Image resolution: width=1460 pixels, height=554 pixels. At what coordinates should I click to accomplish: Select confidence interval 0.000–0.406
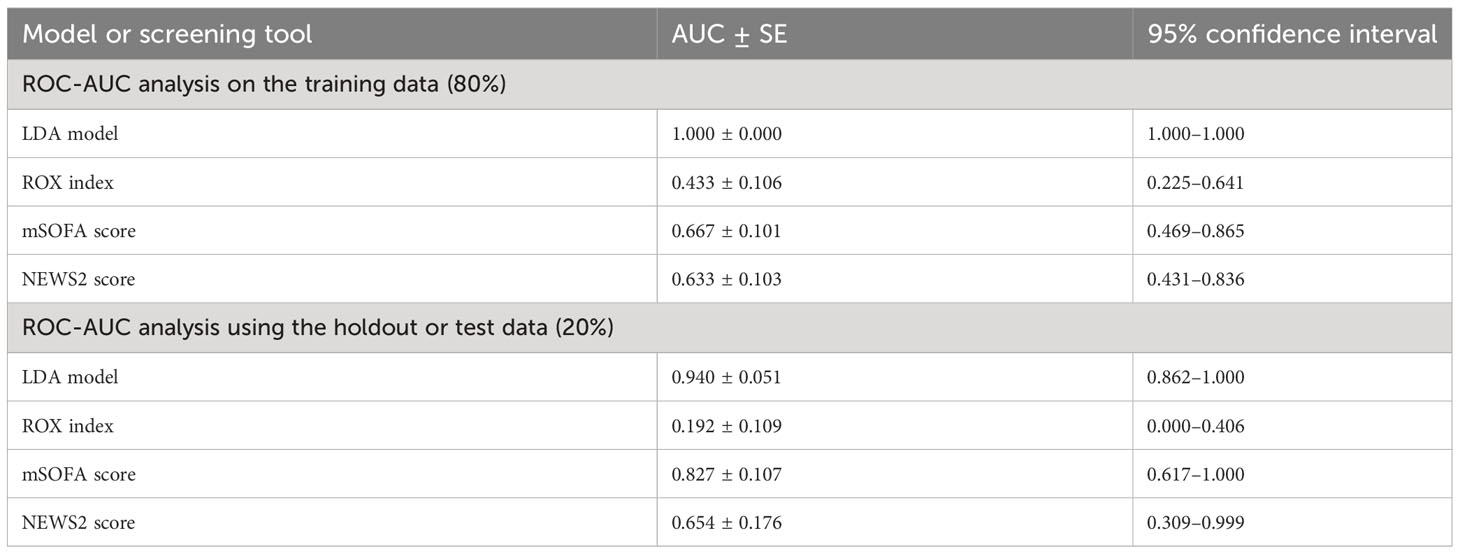tap(1196, 426)
